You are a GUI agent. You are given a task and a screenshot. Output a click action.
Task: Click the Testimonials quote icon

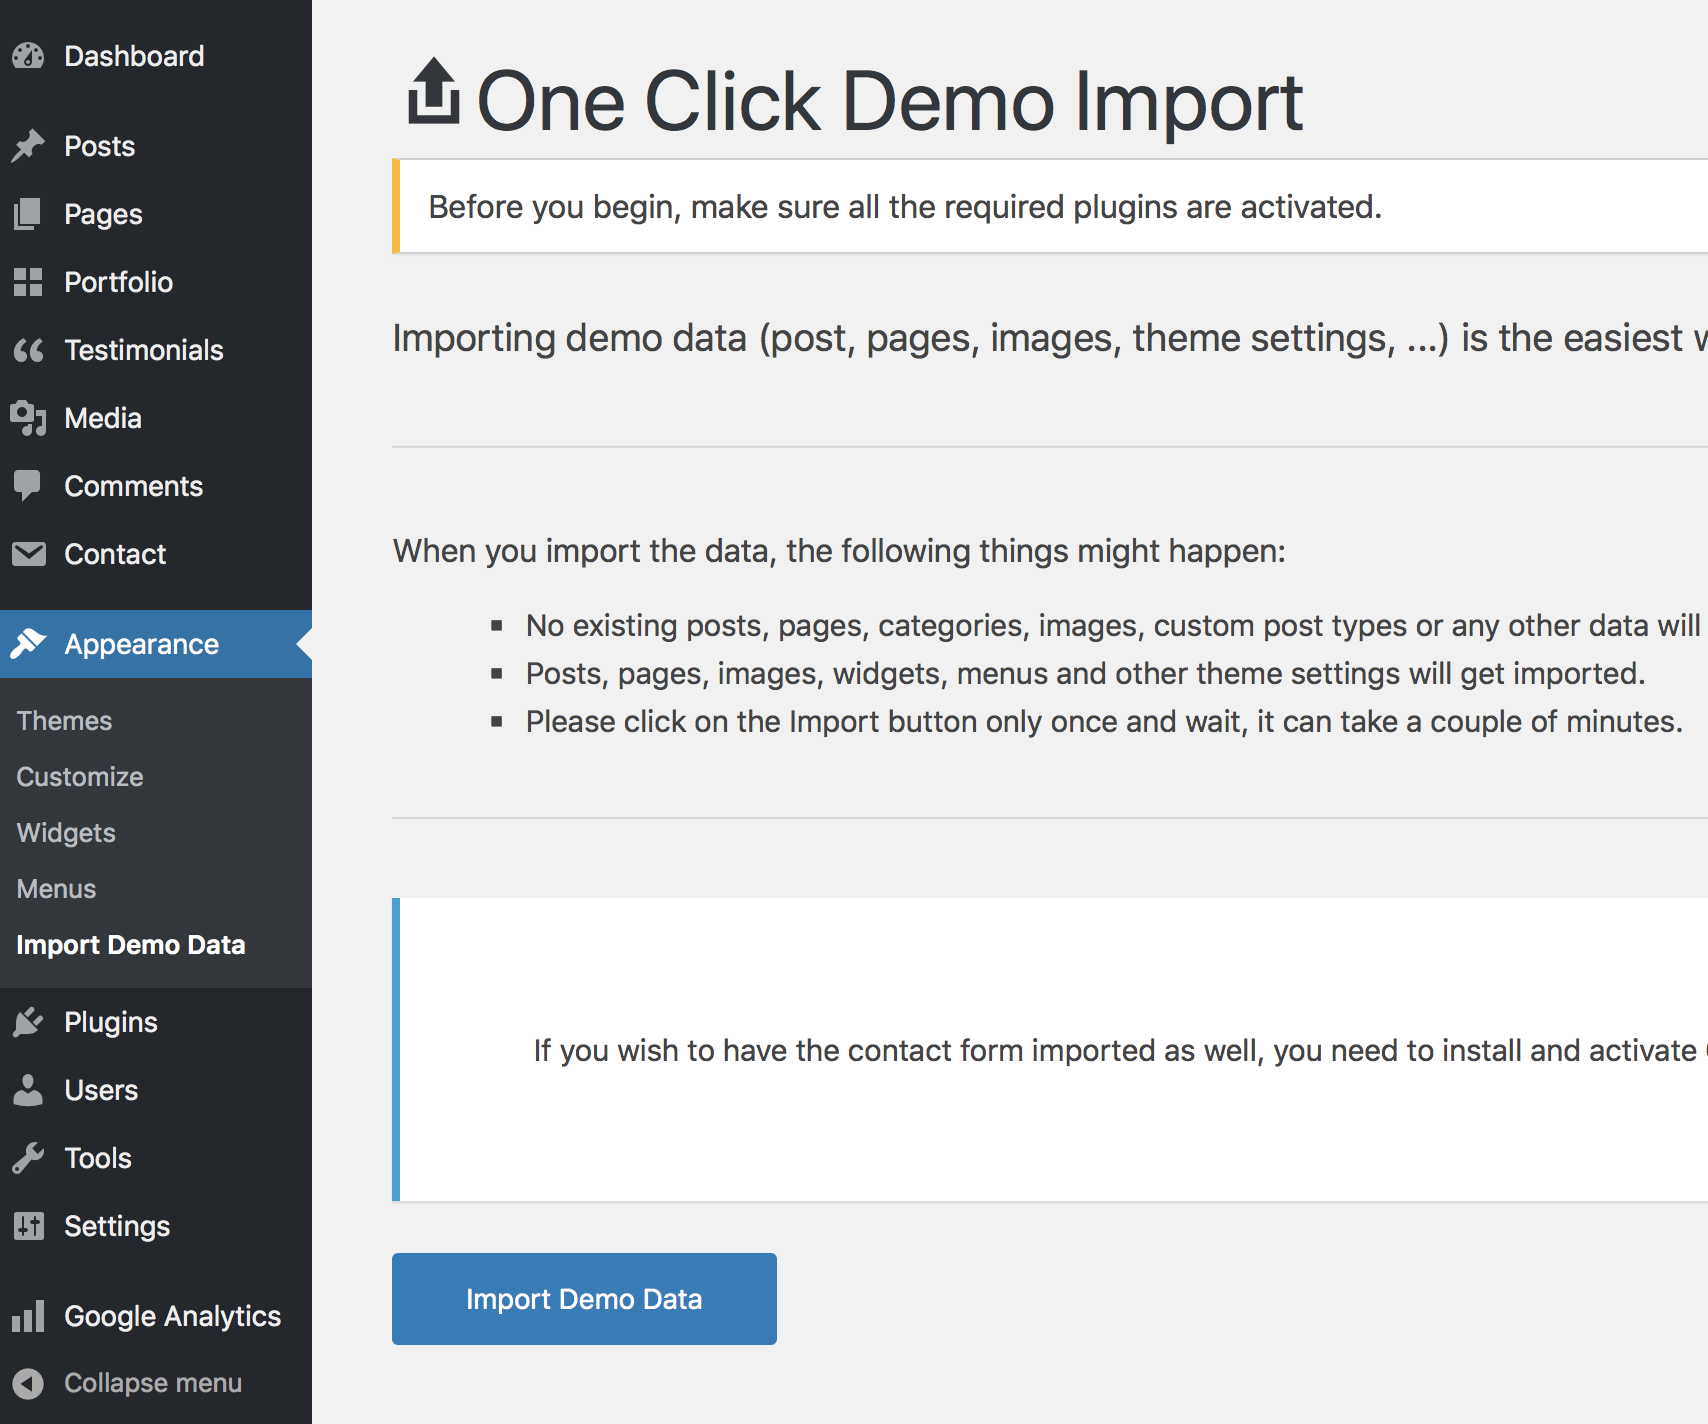(28, 350)
